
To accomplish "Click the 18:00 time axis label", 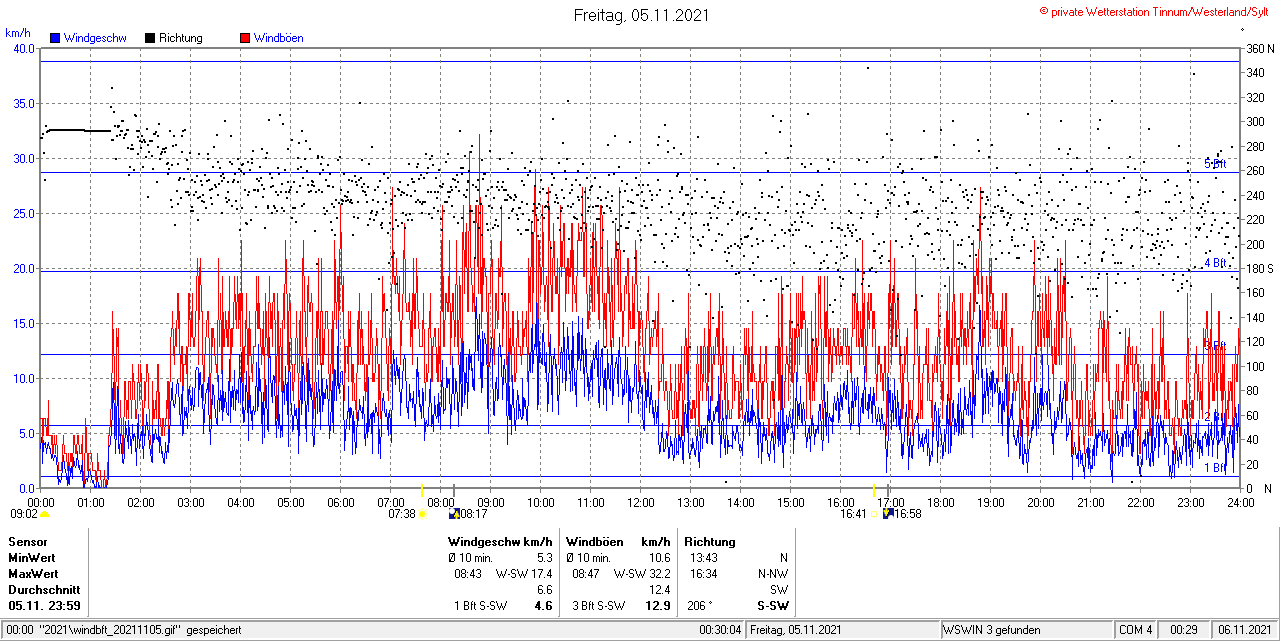I will [940, 502].
